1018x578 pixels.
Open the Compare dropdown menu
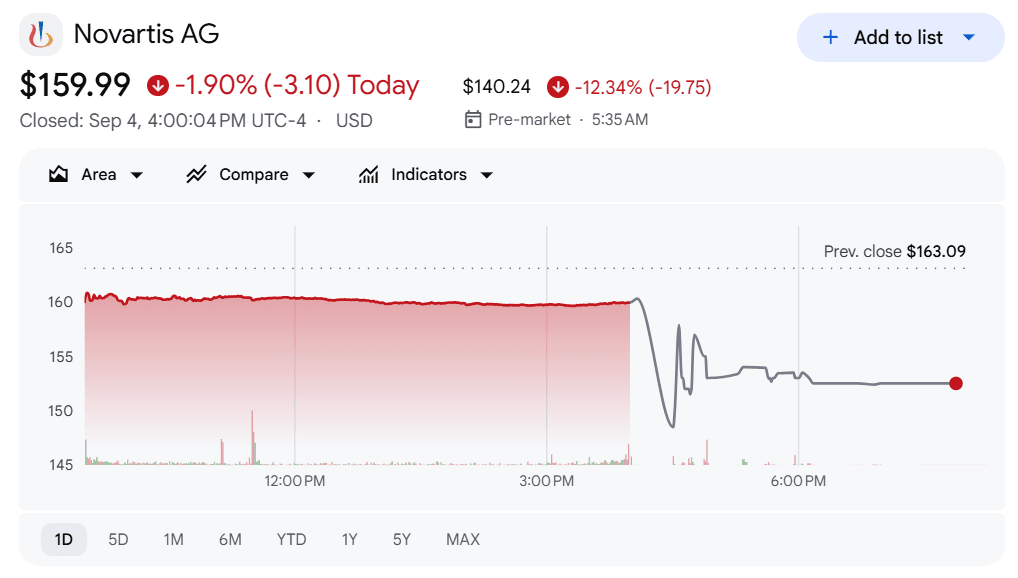pos(309,175)
